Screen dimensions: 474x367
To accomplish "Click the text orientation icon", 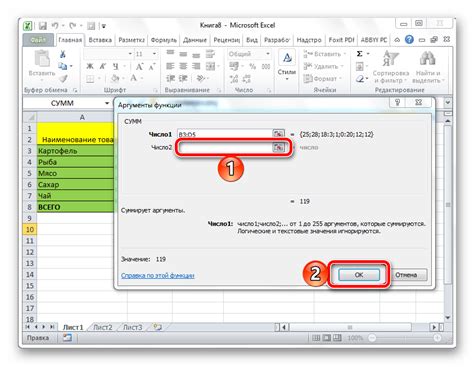I will pyautogui.click(x=201, y=79).
